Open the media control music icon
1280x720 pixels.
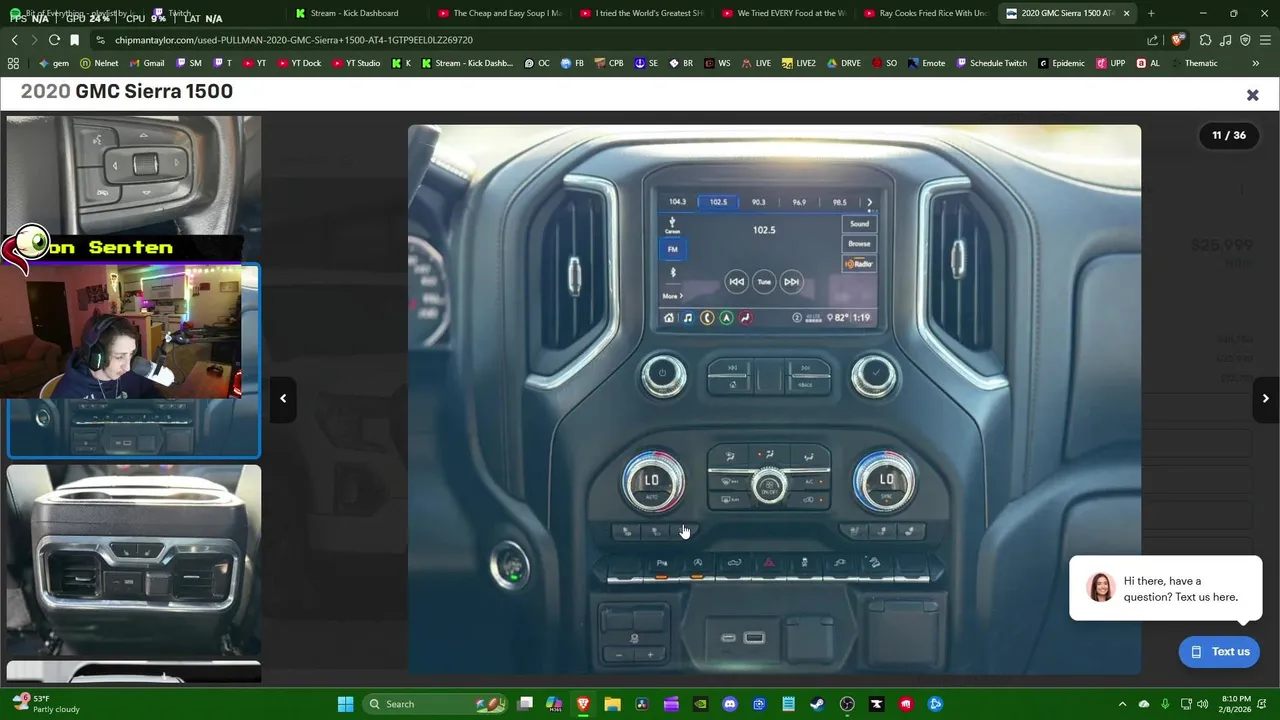(x=1225, y=40)
